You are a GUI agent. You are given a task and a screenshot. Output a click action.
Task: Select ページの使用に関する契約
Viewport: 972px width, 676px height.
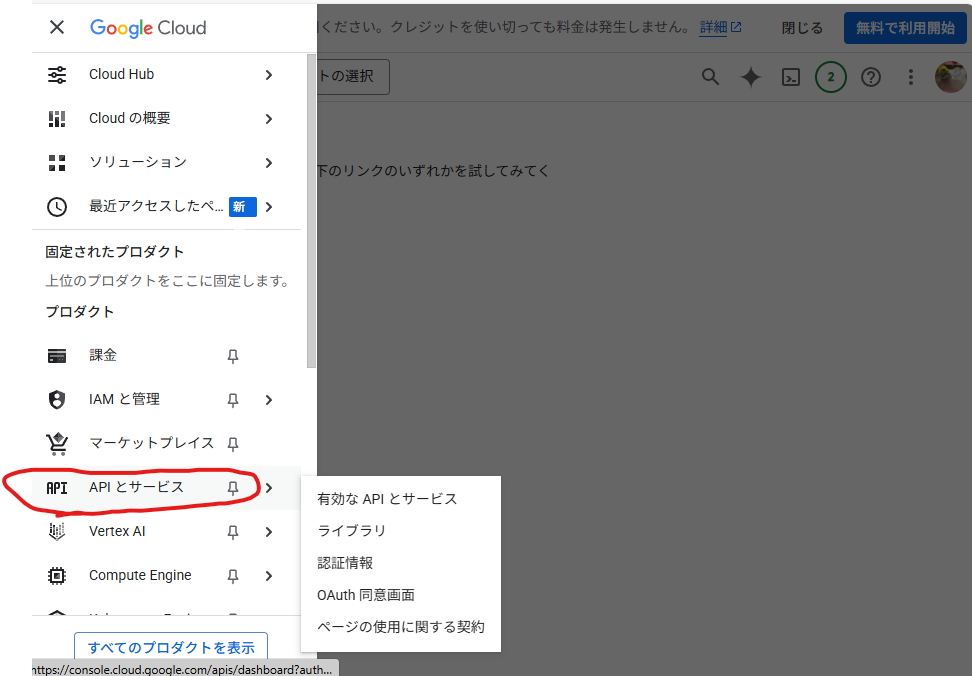pos(400,627)
